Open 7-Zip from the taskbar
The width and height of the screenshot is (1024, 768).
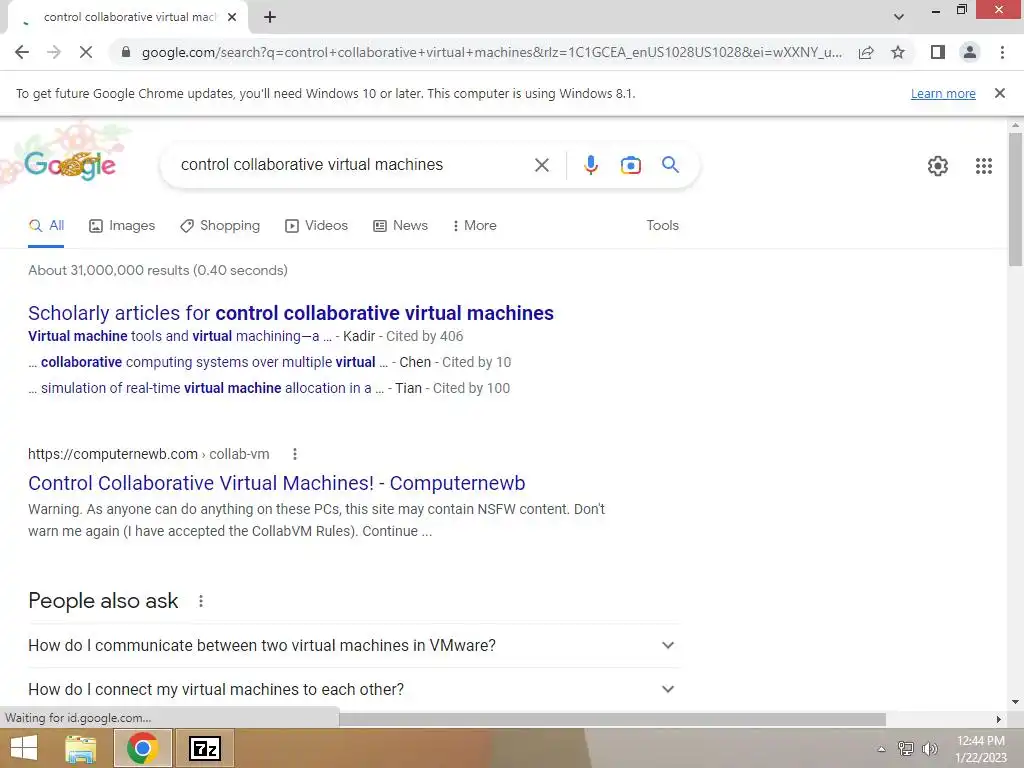pyautogui.click(x=204, y=748)
